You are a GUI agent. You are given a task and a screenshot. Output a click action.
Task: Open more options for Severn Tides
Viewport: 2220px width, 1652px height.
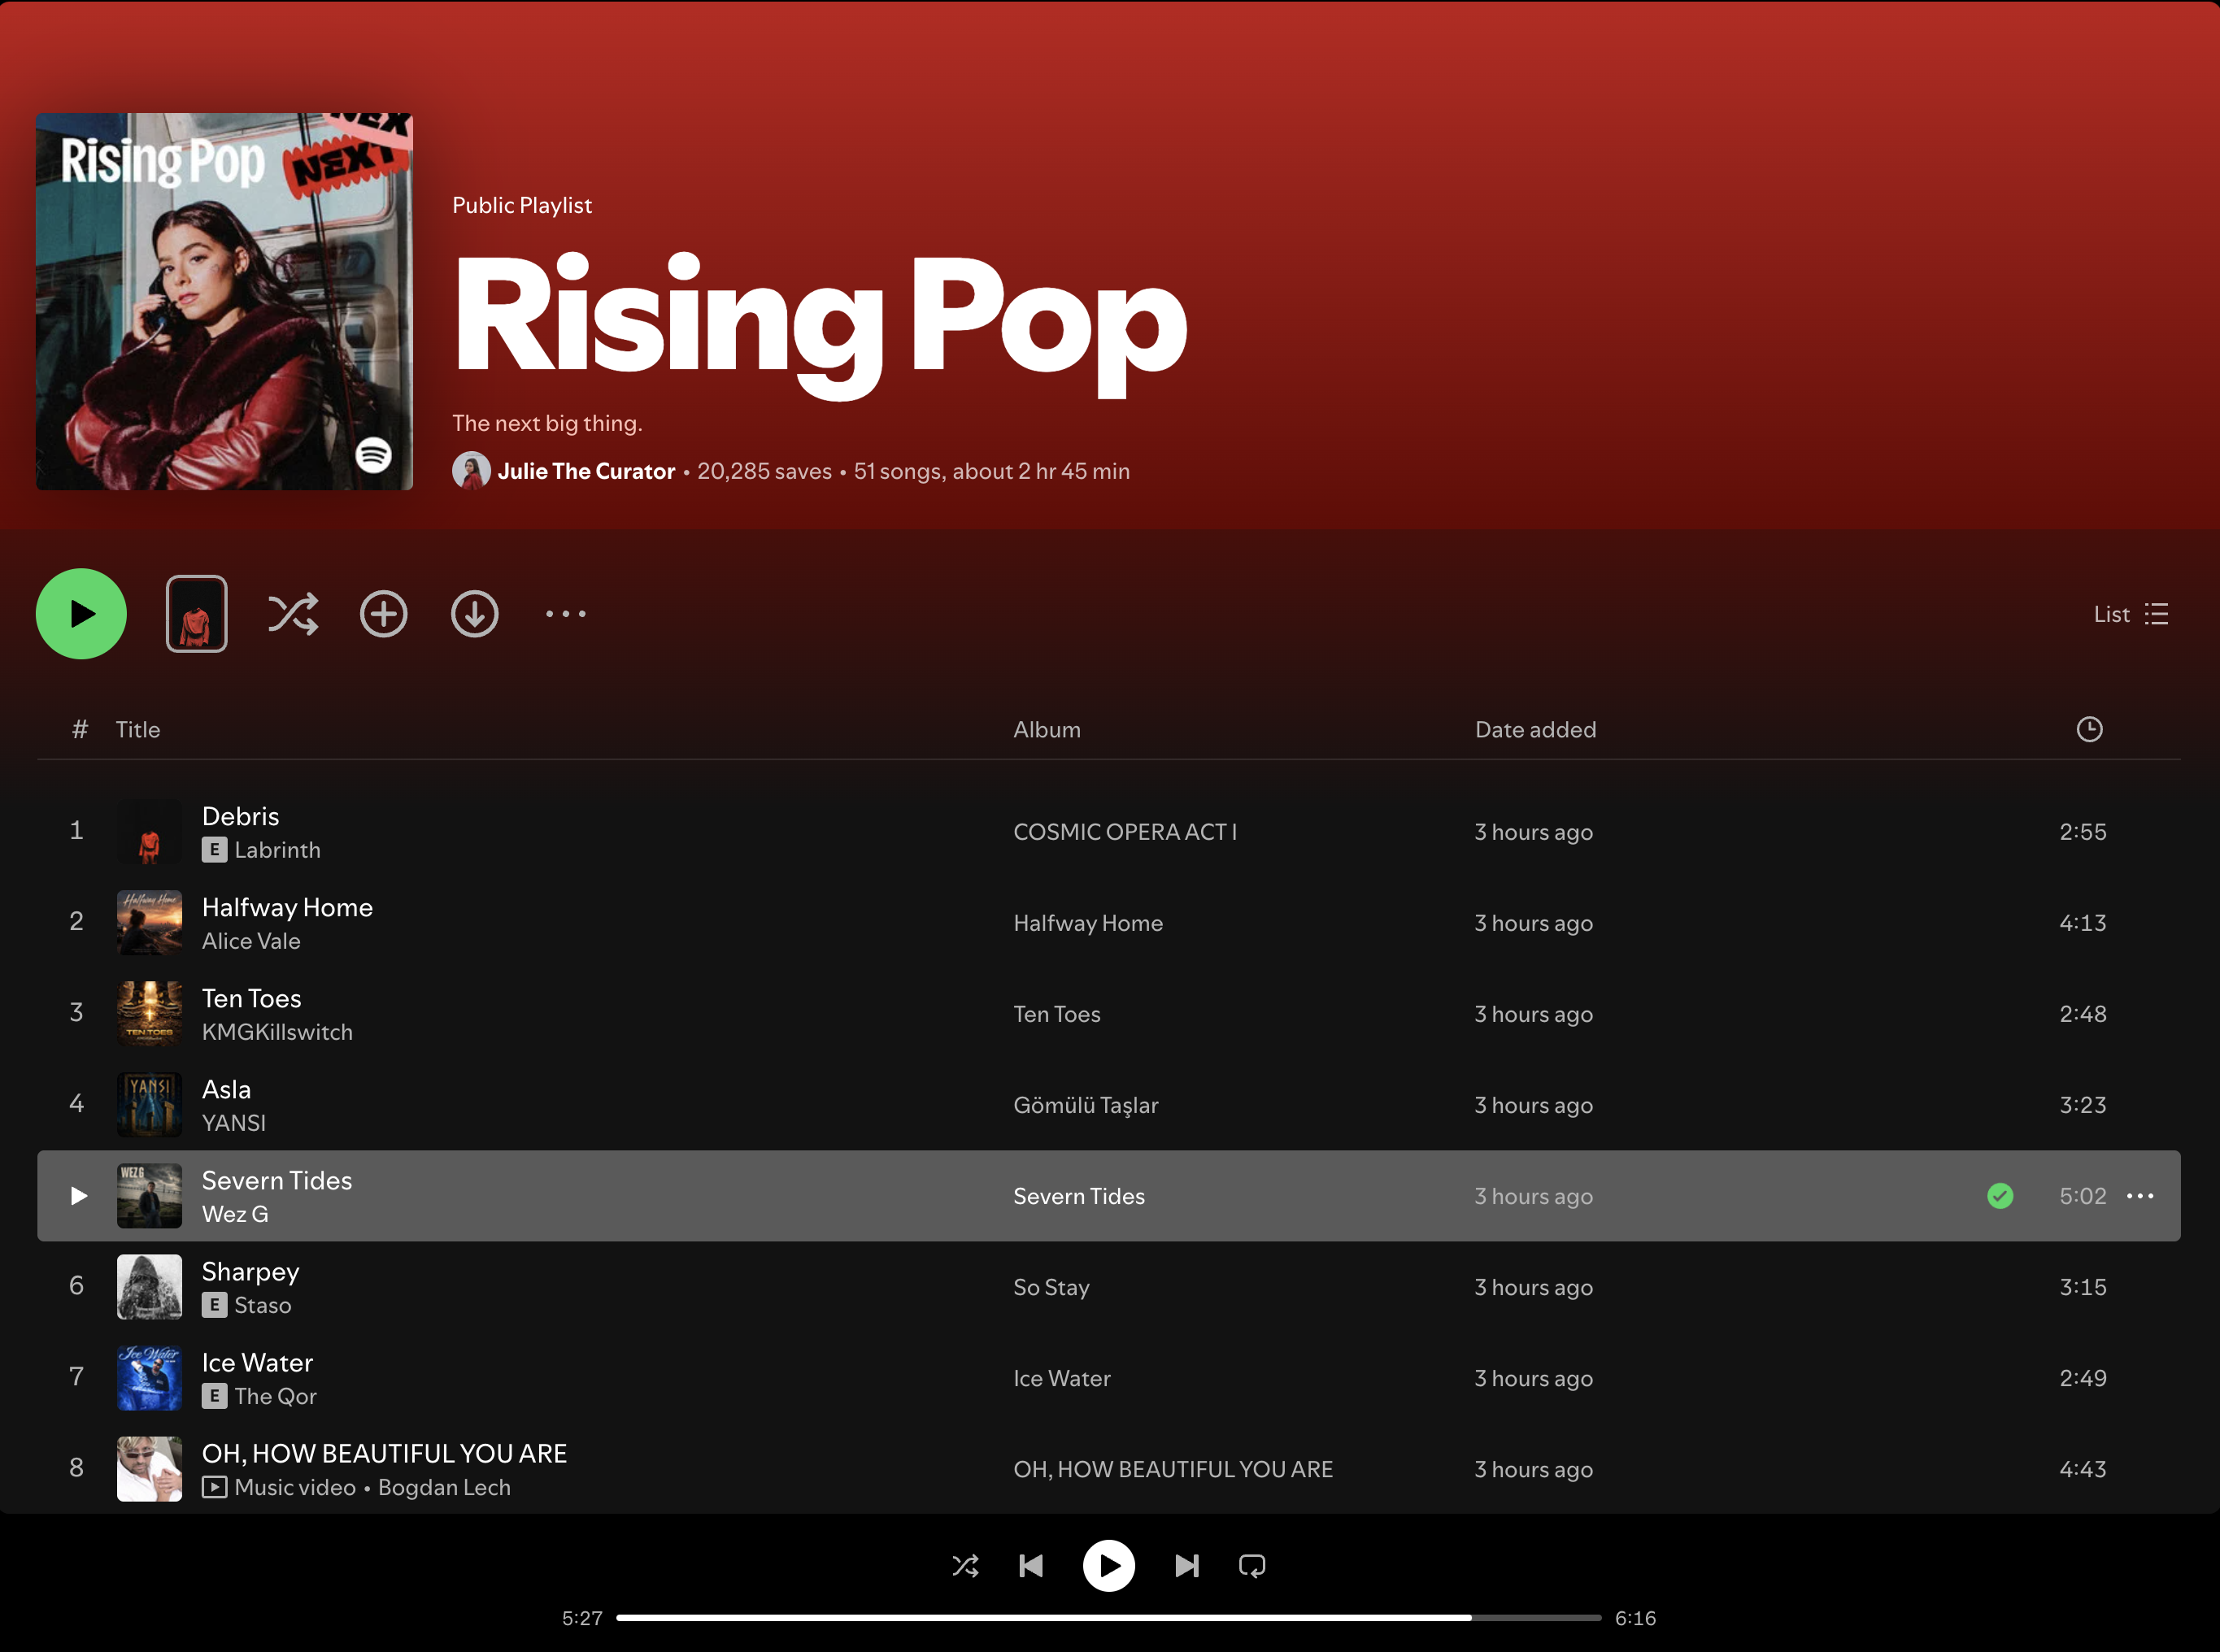point(2140,1196)
